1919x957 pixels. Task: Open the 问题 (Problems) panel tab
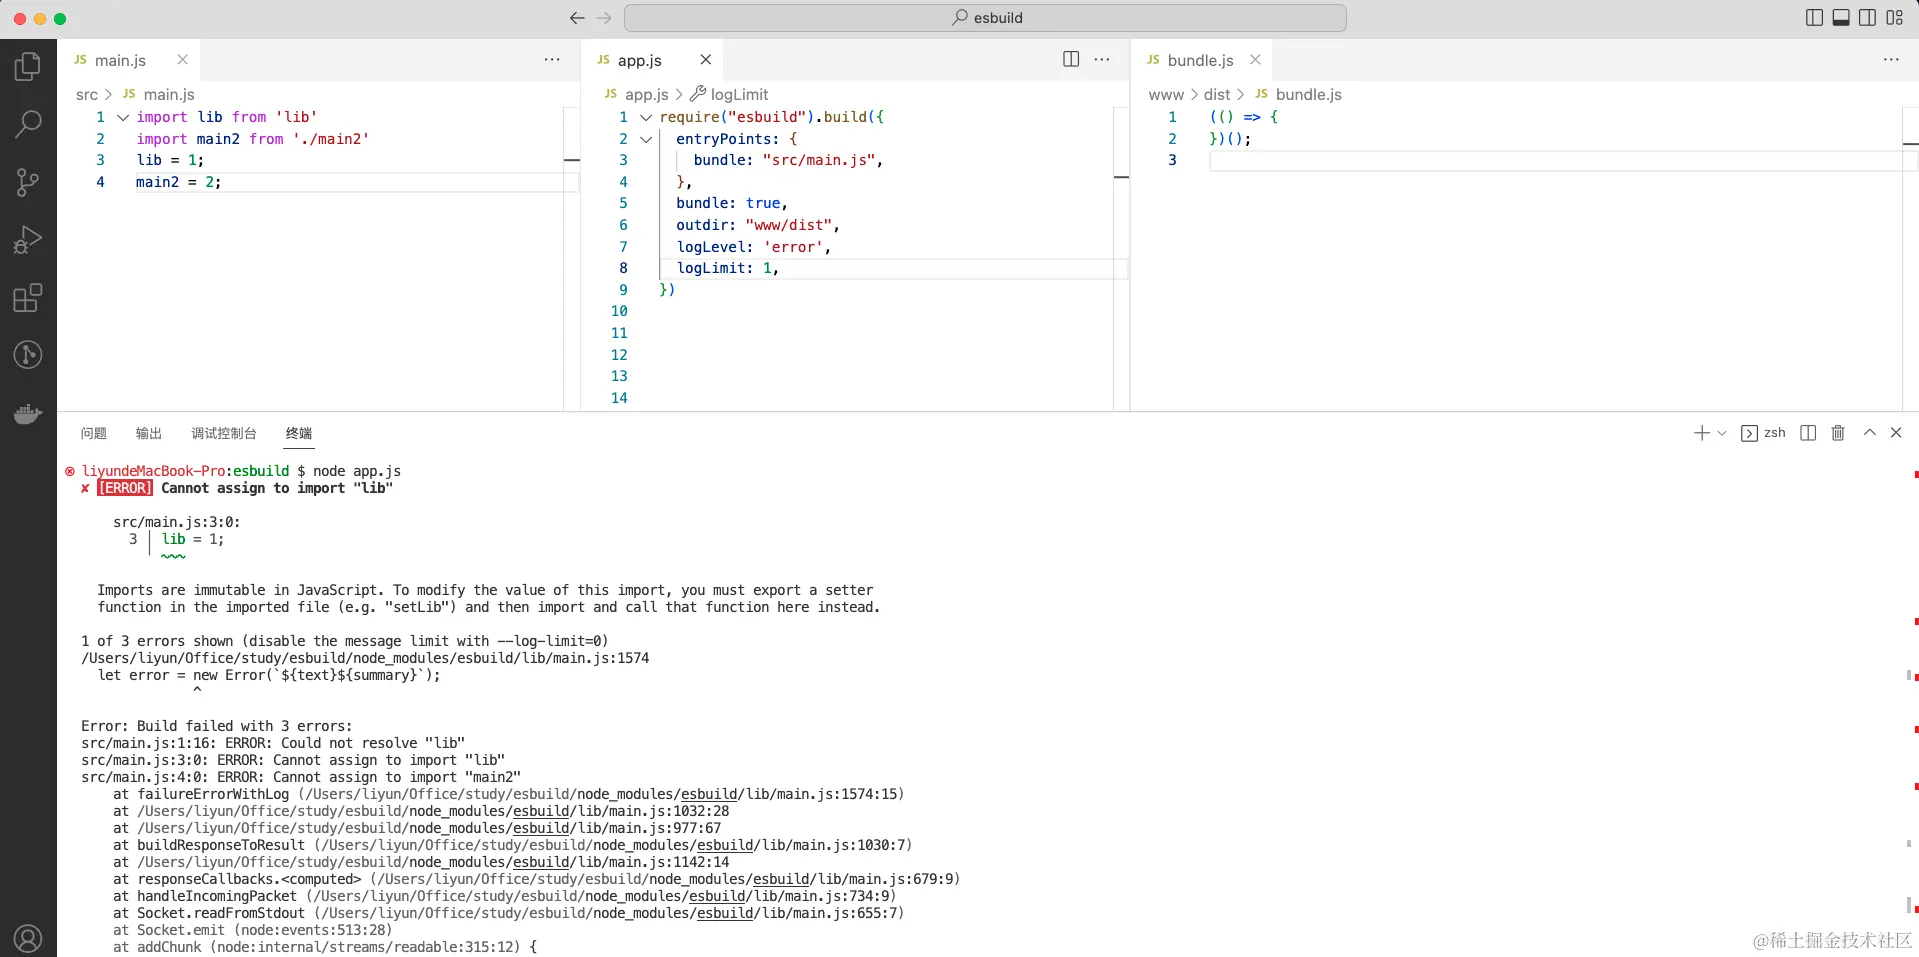coord(94,433)
